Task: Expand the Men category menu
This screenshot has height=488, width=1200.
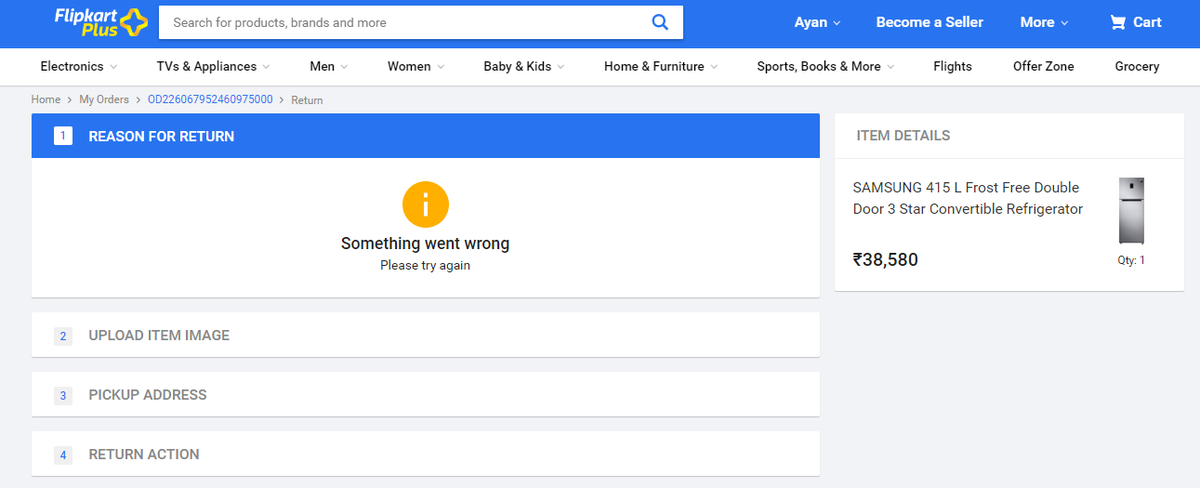Action: pos(329,66)
